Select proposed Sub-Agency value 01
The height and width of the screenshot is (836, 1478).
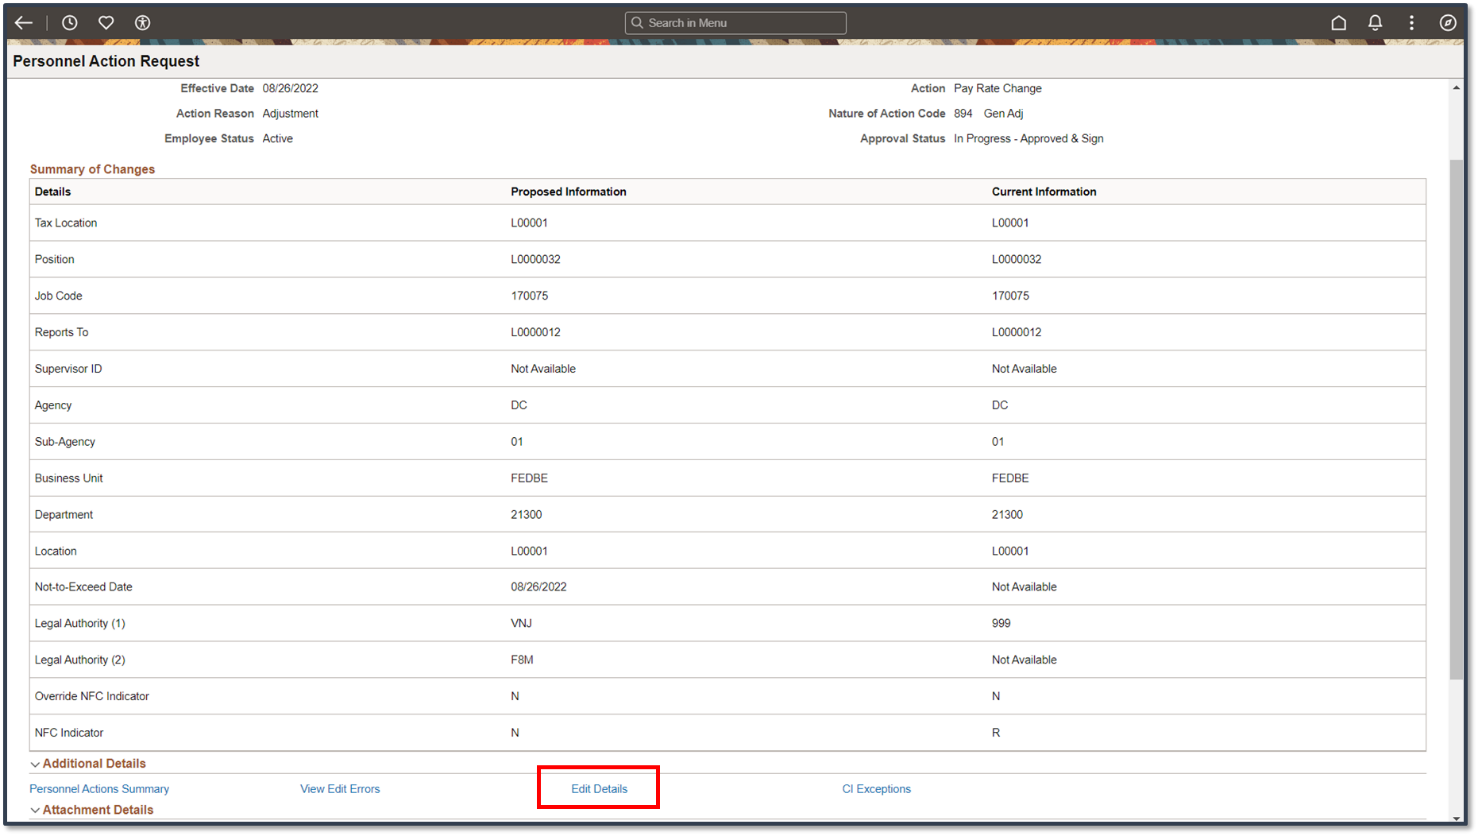517,442
